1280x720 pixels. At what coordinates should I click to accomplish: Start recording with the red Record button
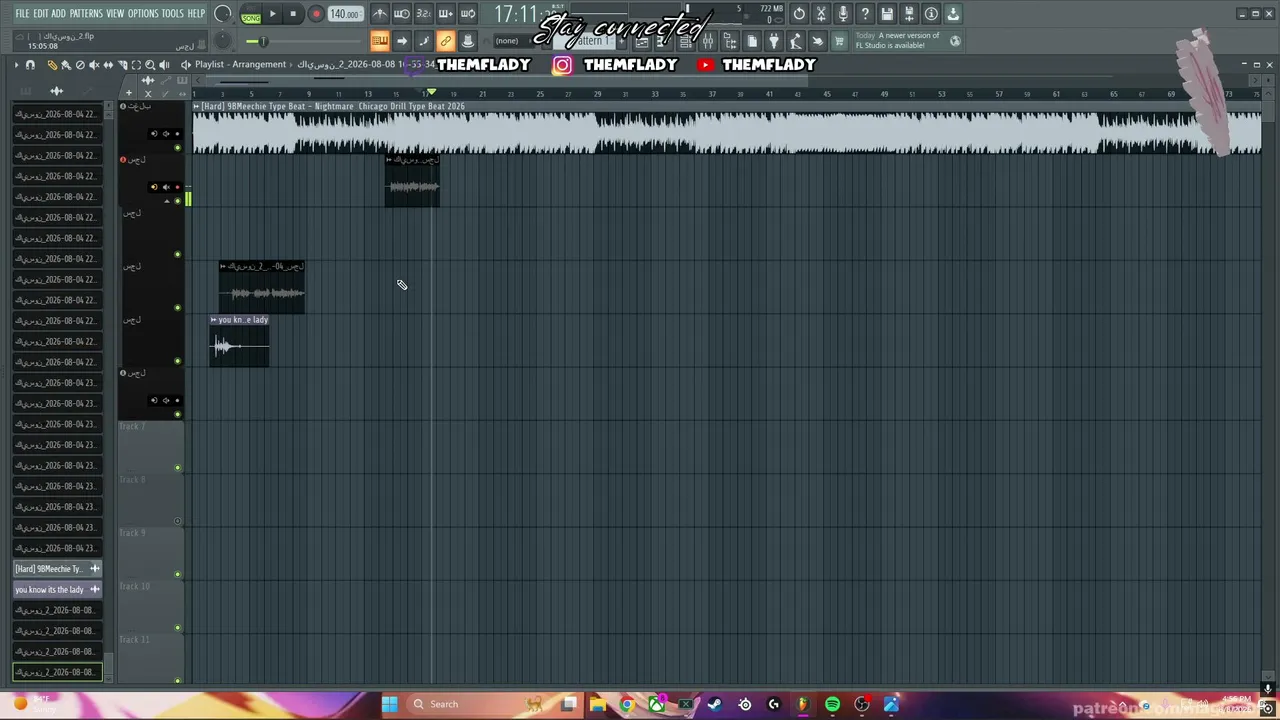pyautogui.click(x=316, y=14)
